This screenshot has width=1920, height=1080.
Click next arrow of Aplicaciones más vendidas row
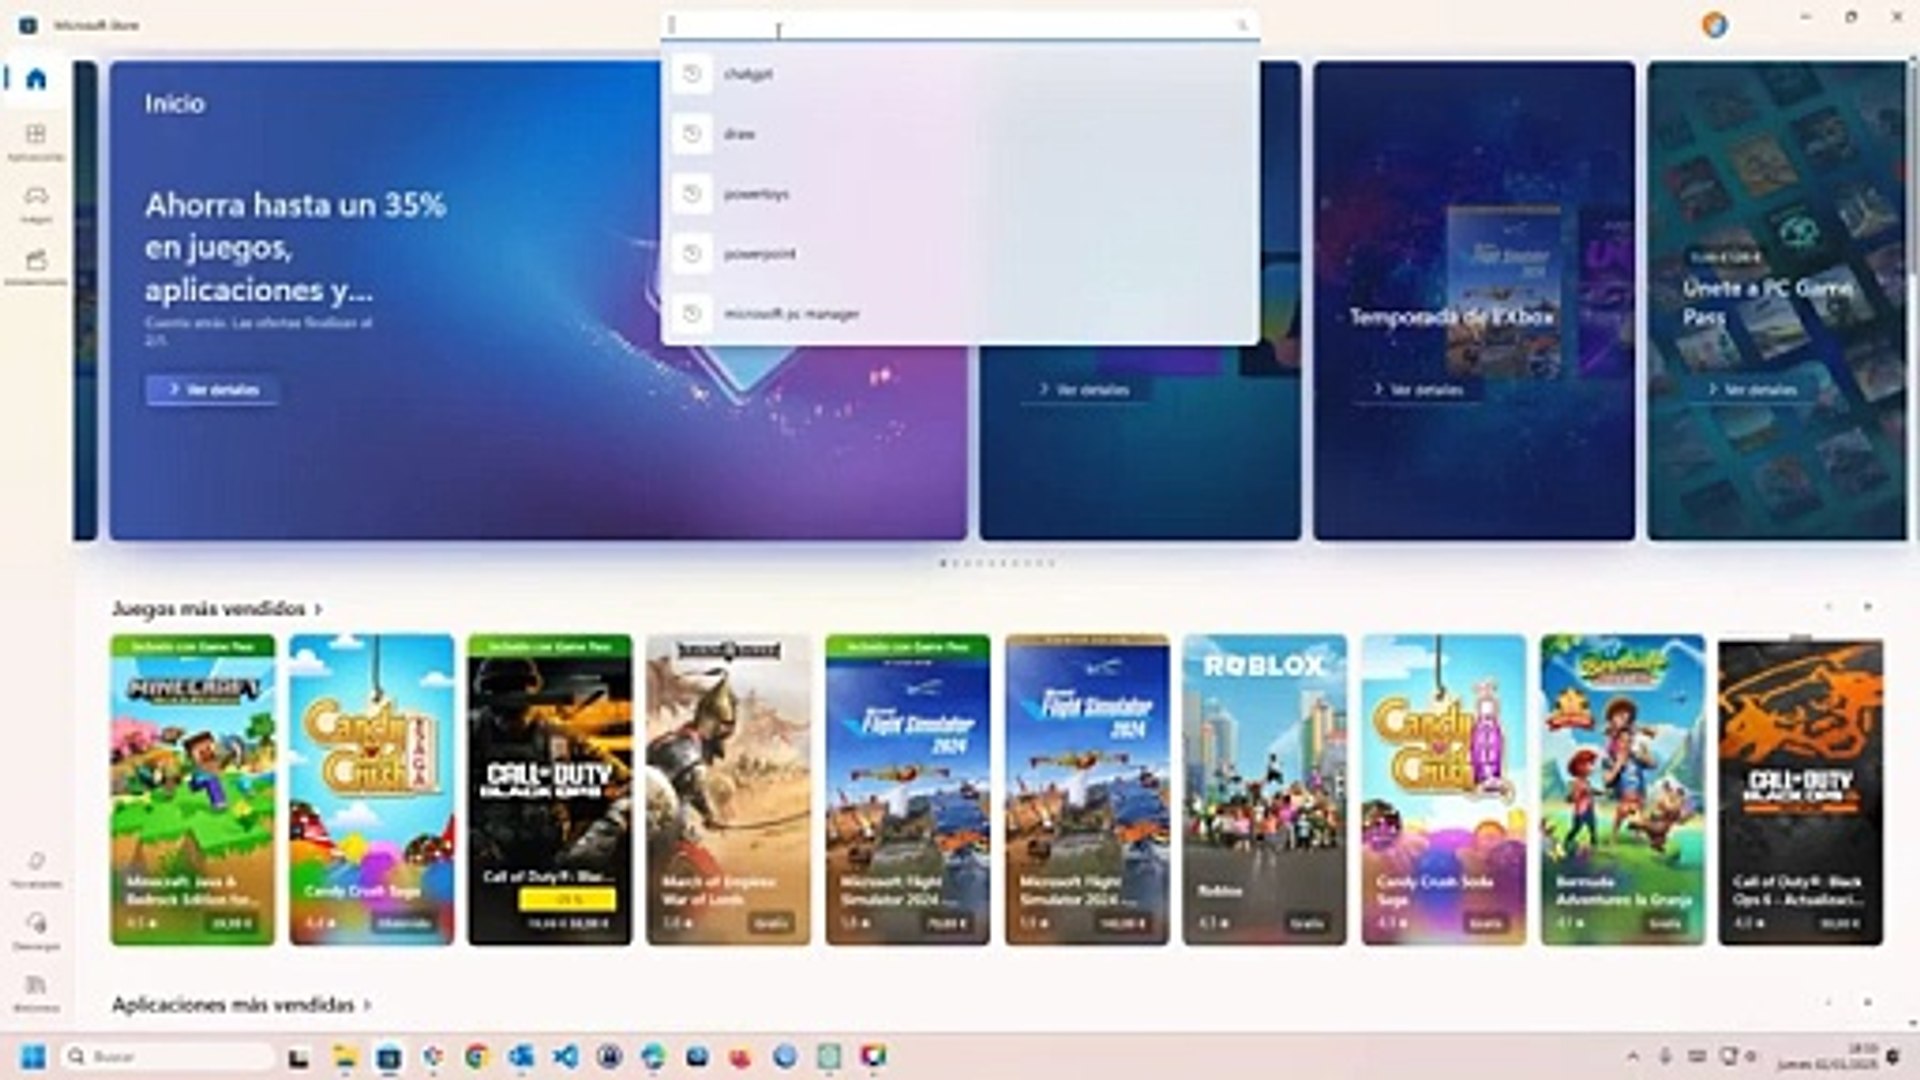[x=1867, y=1002]
